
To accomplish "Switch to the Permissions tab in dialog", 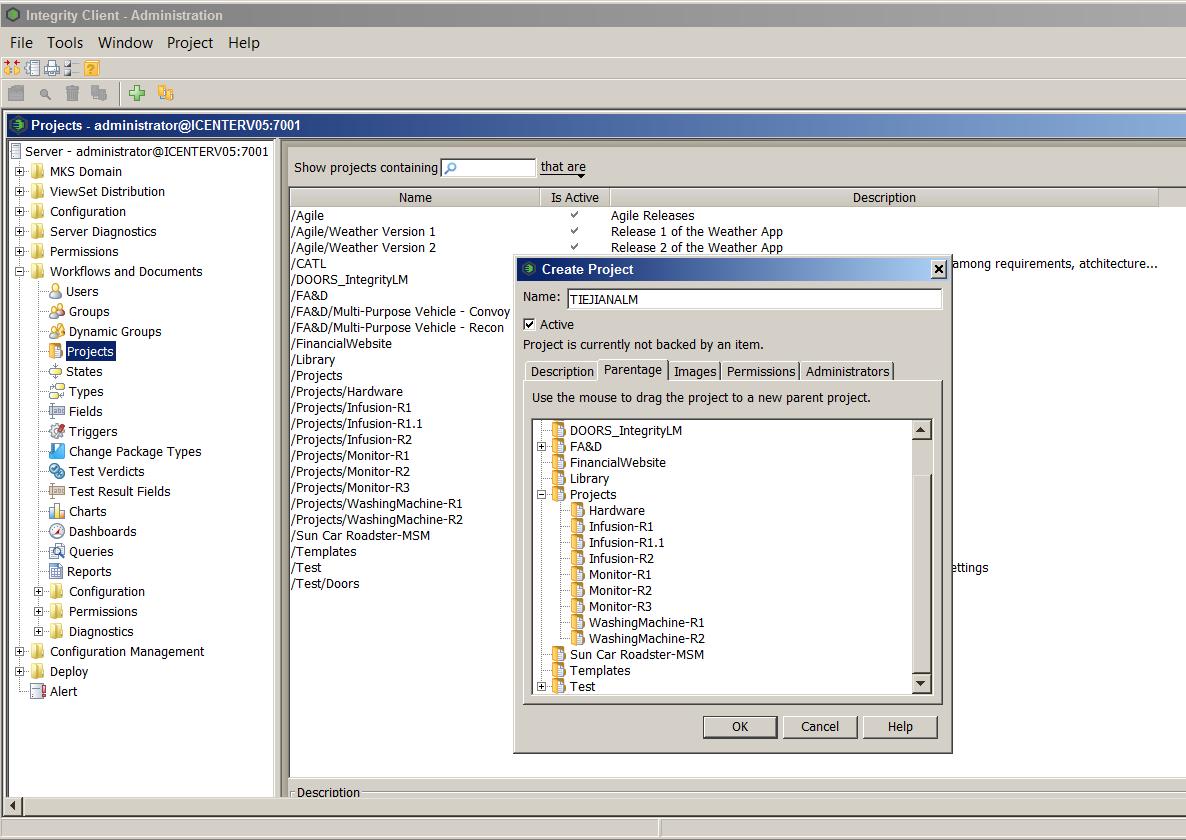I will (x=760, y=371).
